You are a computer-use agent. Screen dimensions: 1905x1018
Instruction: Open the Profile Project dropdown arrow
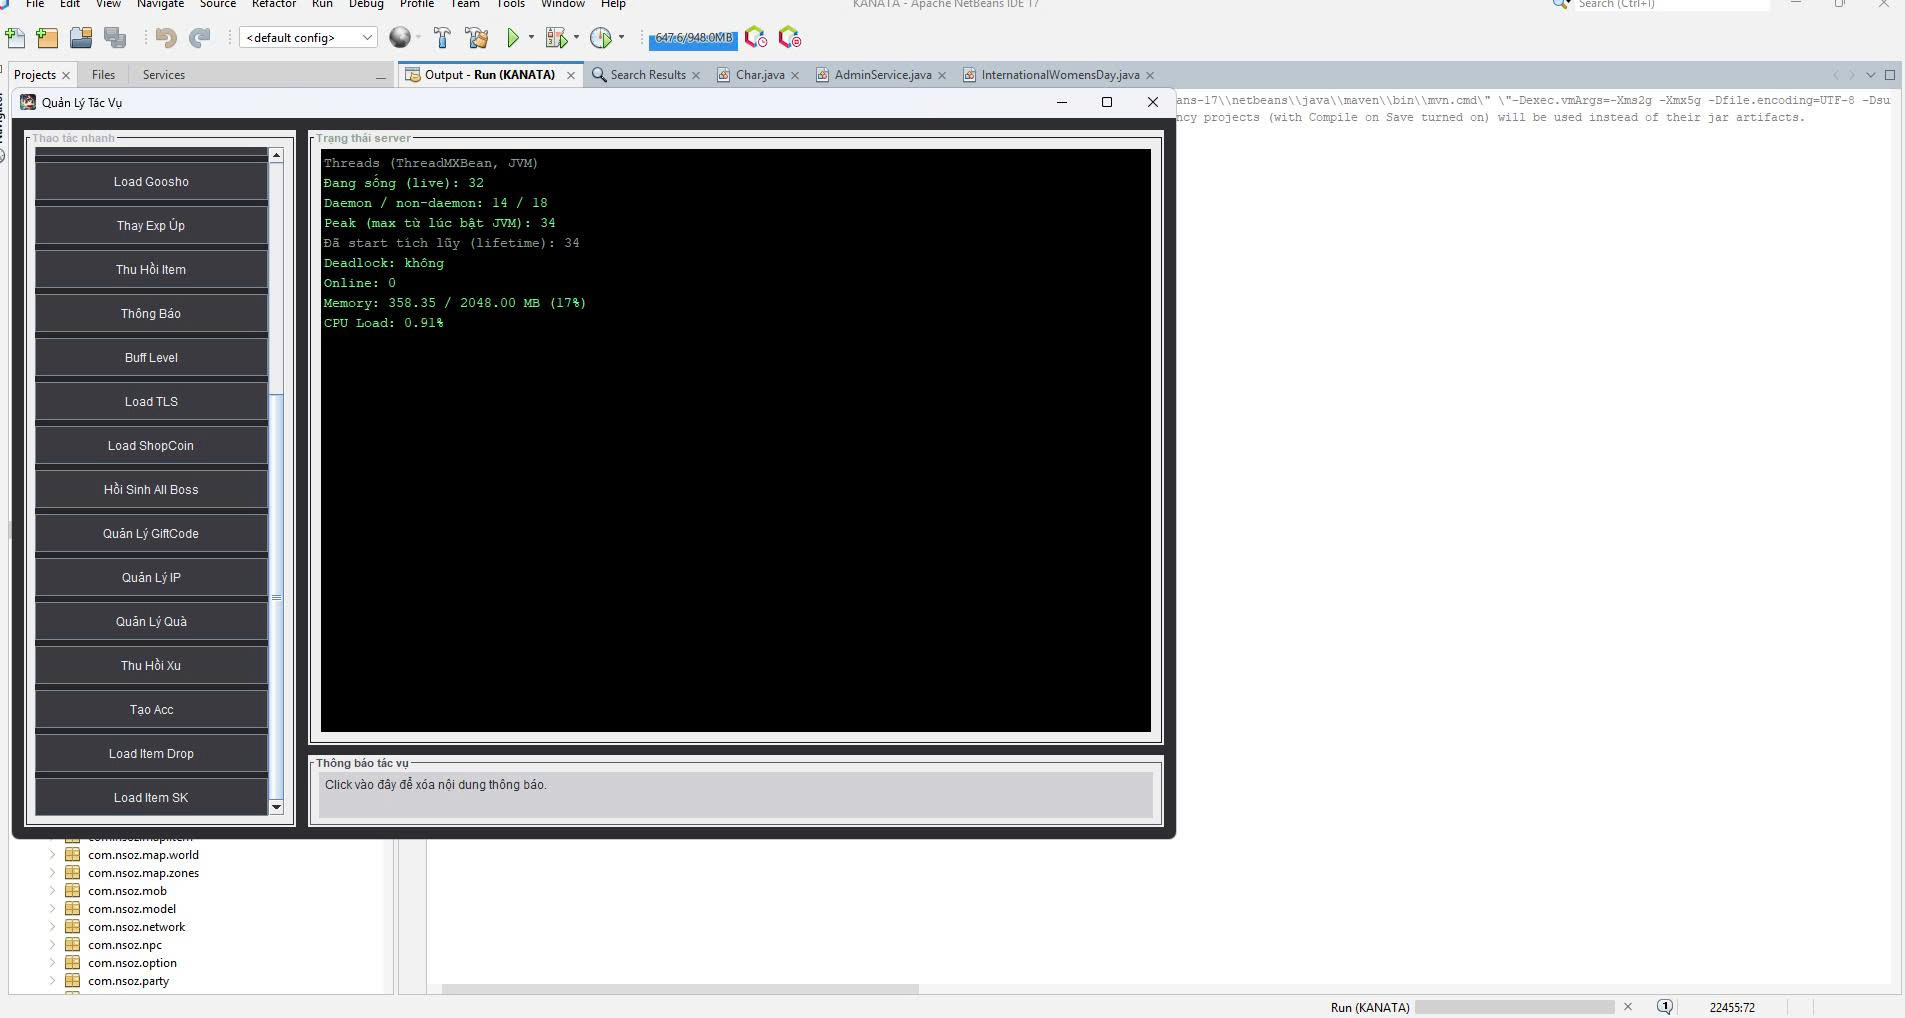621,38
